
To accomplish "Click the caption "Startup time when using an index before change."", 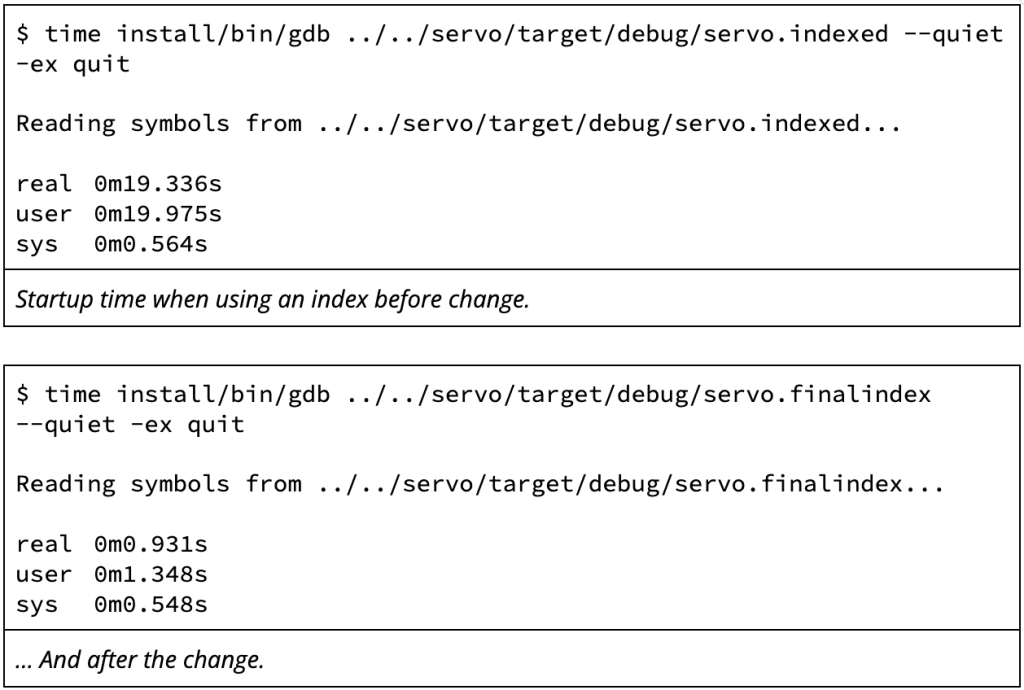I will (272, 299).
